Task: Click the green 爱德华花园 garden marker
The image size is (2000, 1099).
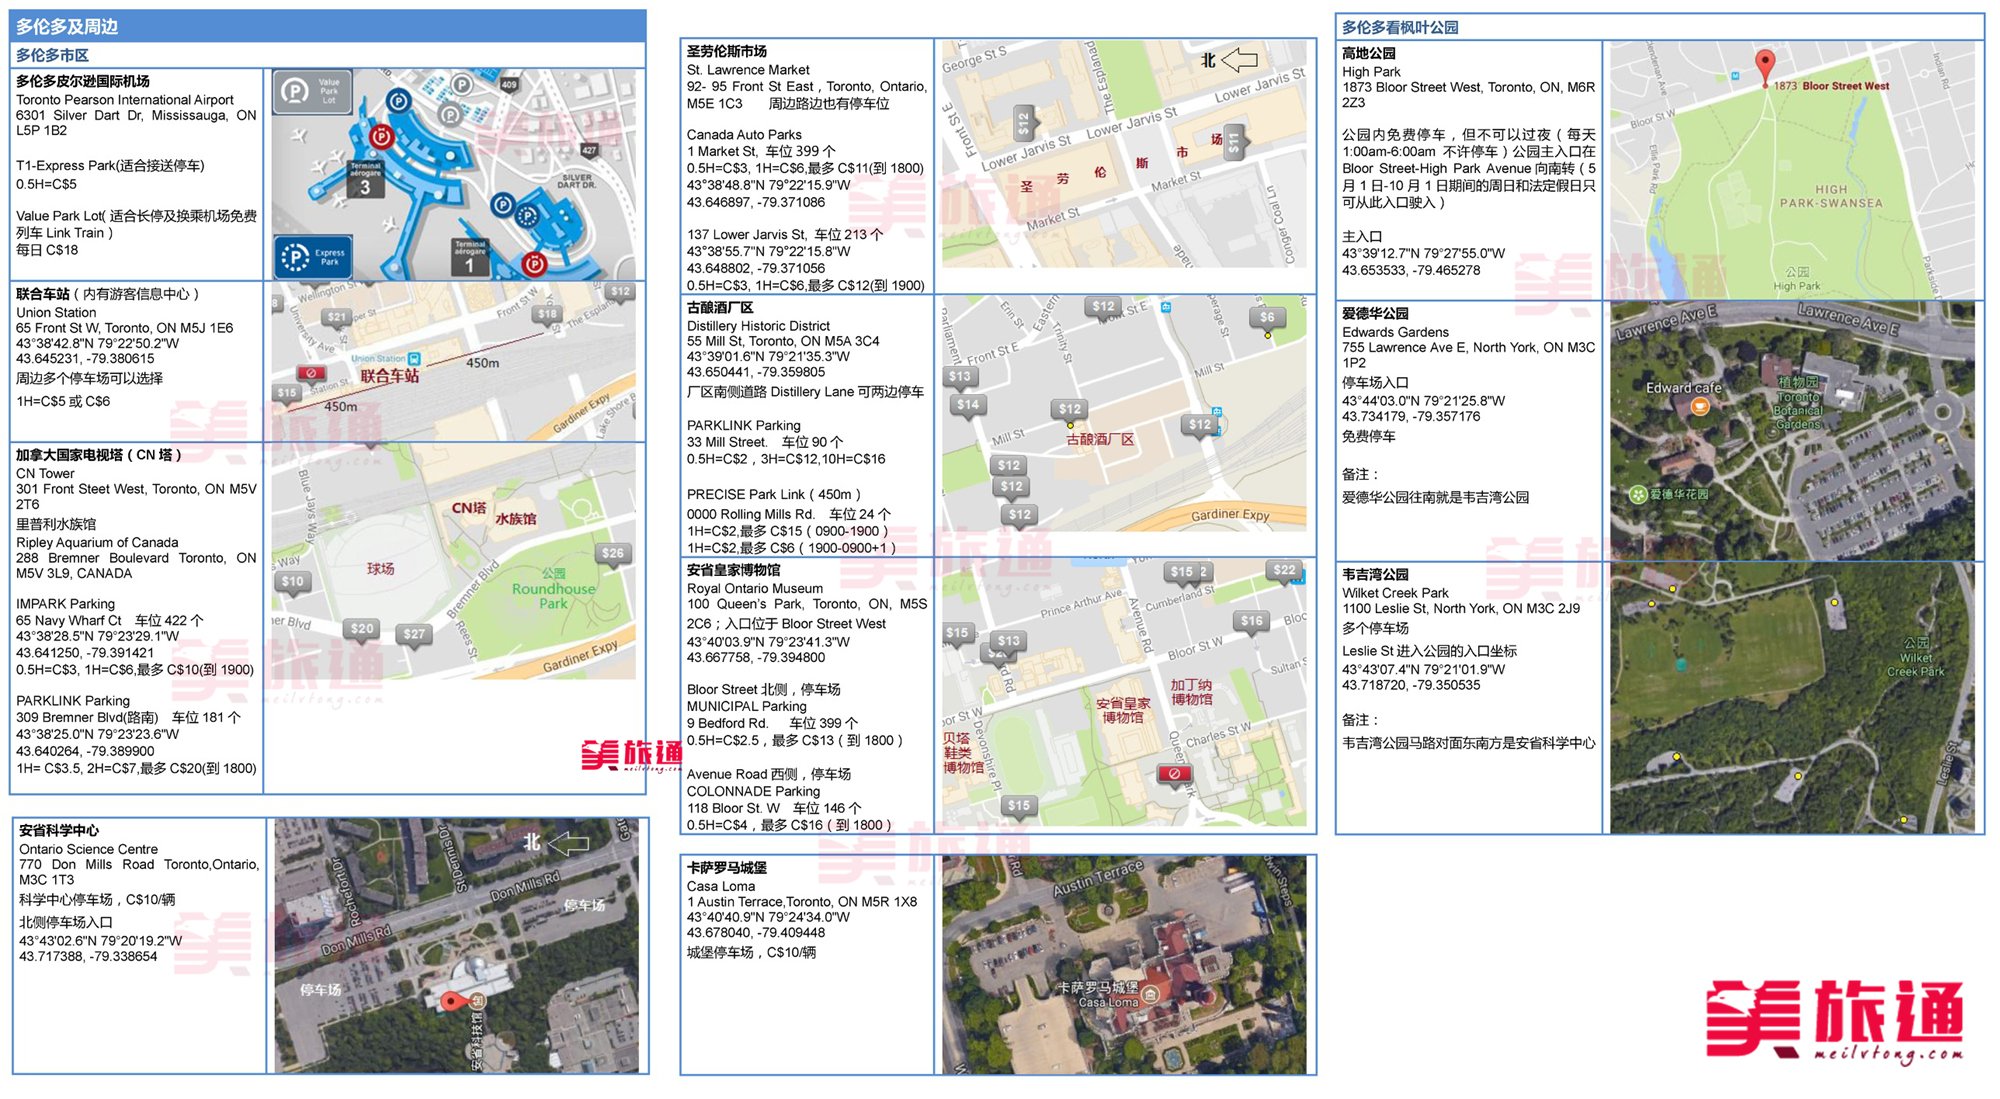Action: [1637, 494]
